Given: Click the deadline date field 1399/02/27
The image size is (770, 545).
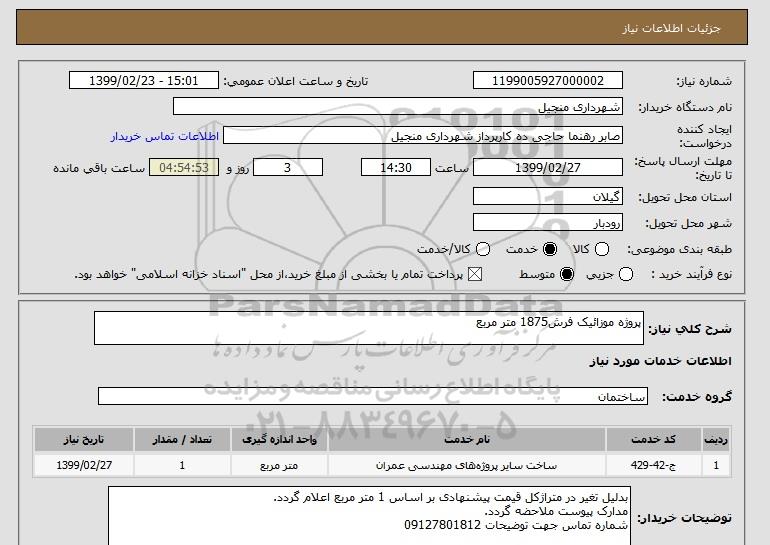Looking at the screenshot, I should click(x=548, y=167).
